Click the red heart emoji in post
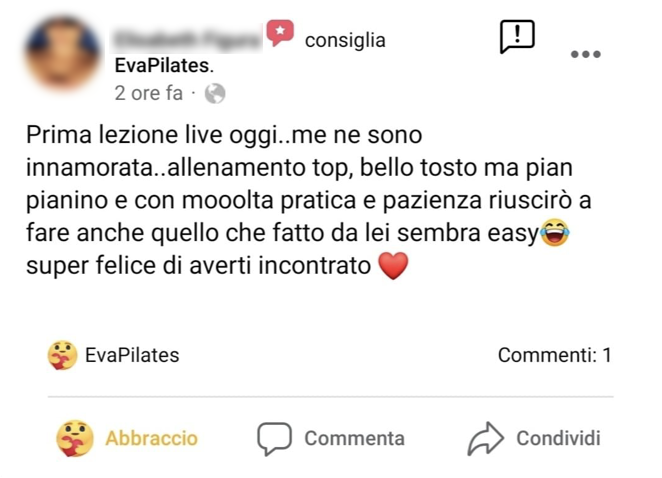 pos(395,267)
